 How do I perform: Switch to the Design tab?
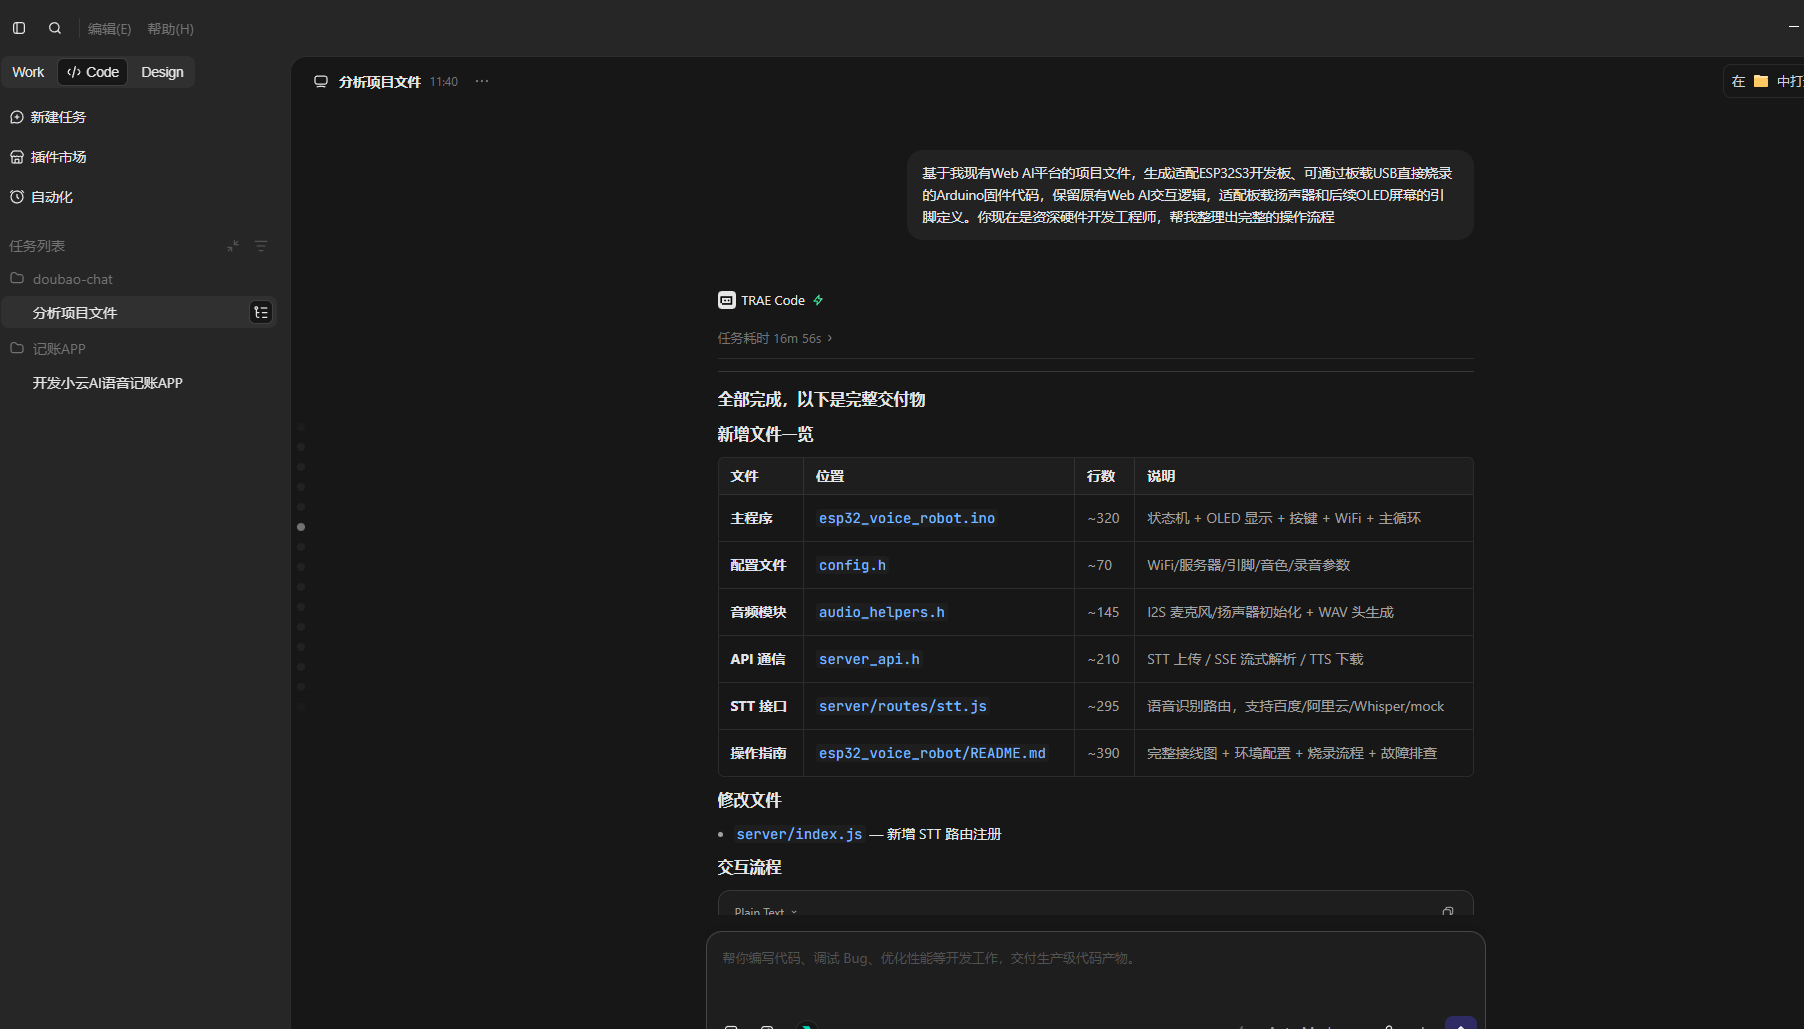pyautogui.click(x=162, y=72)
